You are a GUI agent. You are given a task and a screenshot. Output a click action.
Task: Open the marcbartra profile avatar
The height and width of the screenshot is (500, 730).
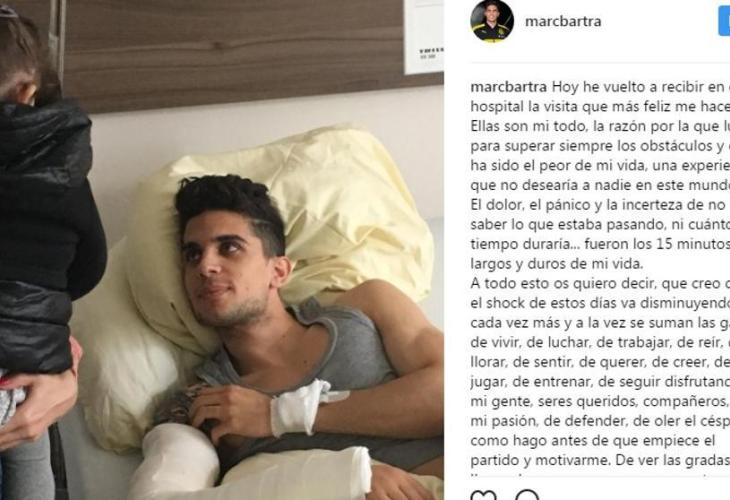pyautogui.click(x=492, y=21)
